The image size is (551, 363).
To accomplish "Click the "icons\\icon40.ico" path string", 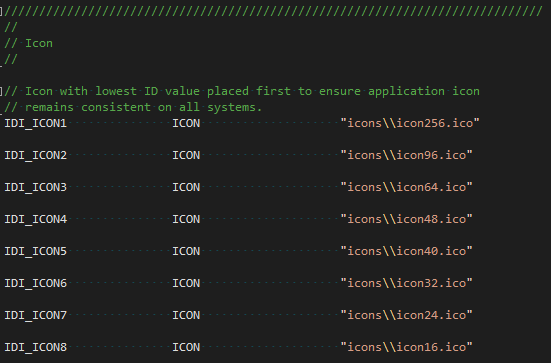I will [x=407, y=251].
